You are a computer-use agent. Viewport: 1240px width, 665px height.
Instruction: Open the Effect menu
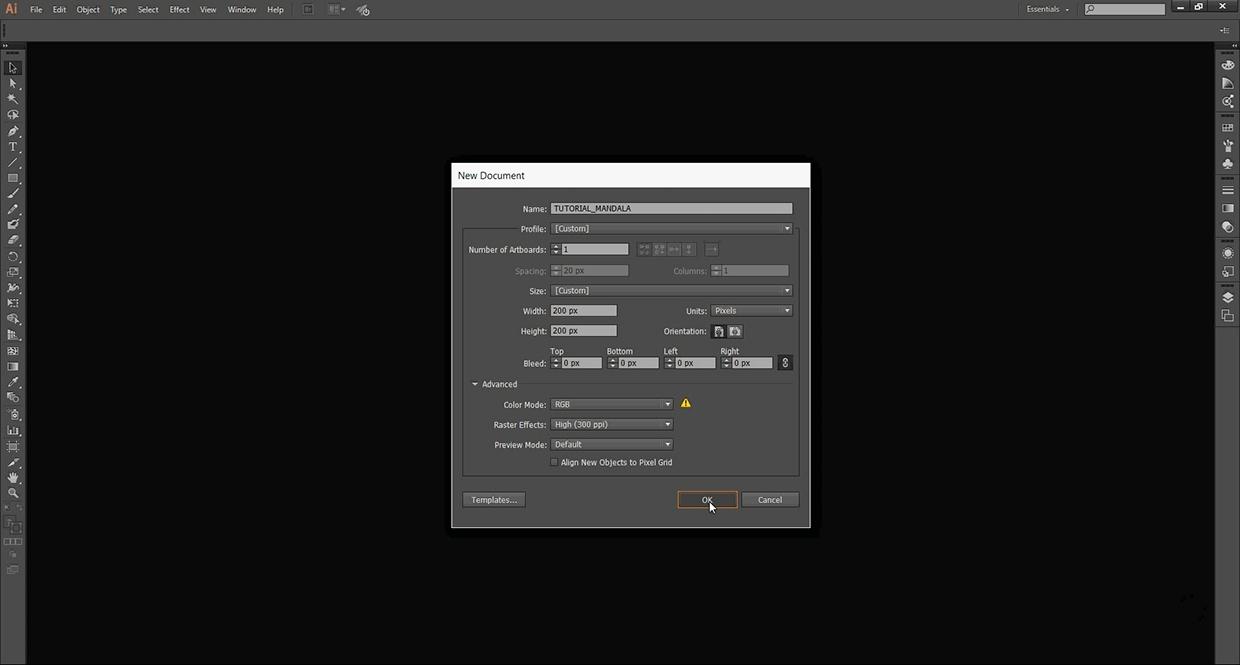click(x=179, y=9)
